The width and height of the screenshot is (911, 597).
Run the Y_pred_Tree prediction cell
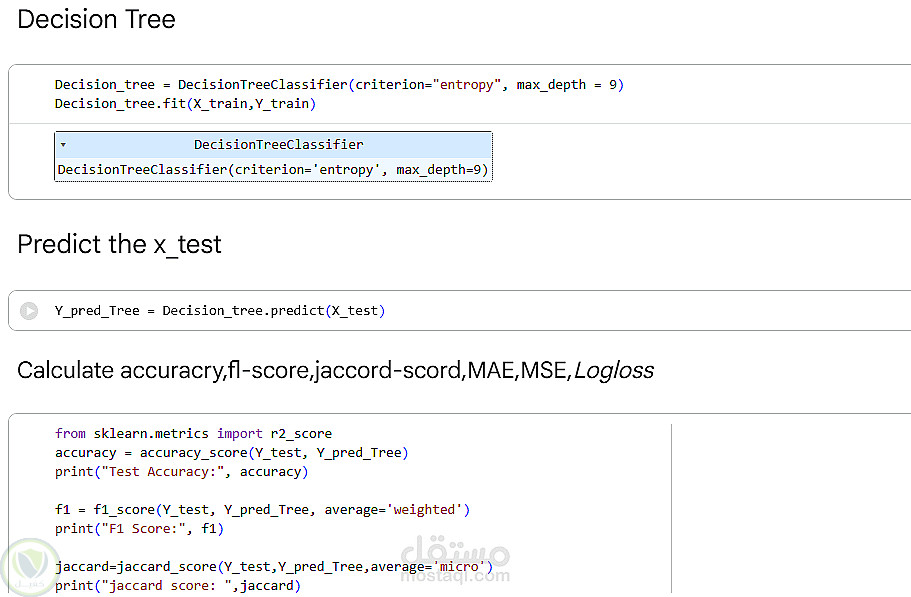(29, 311)
